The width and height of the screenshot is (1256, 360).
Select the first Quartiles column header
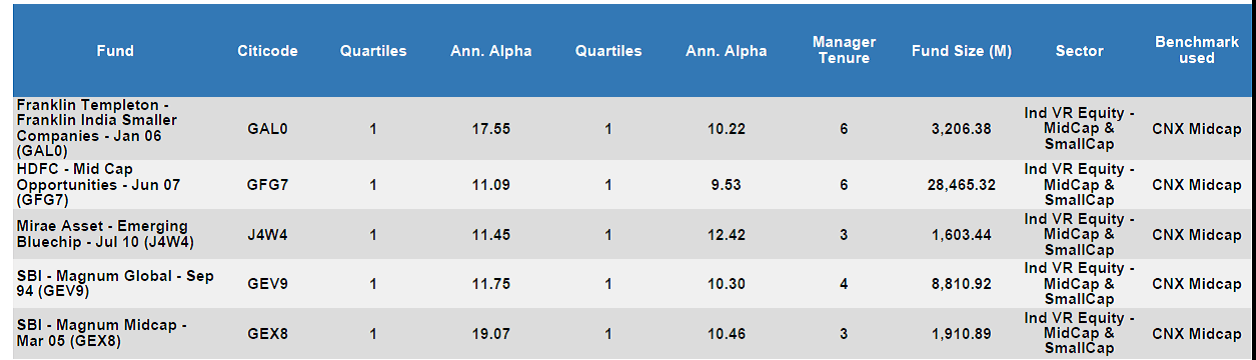pos(373,51)
